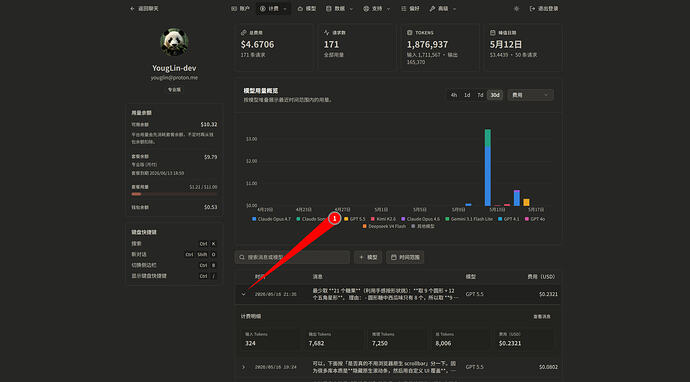Toggle Deepseek V4 Flash legend swatch
Screen dimensions: 690x382
click(364, 226)
